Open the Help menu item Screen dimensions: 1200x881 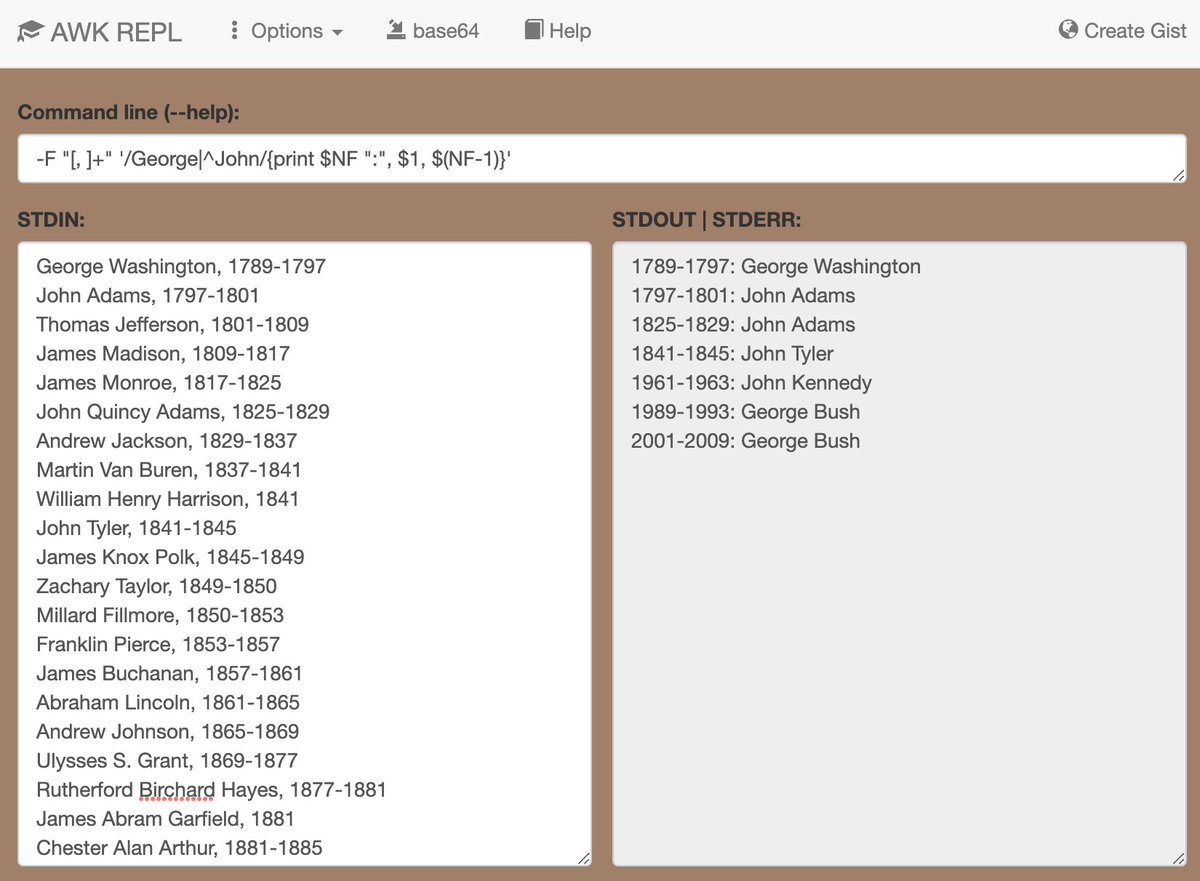(558, 31)
